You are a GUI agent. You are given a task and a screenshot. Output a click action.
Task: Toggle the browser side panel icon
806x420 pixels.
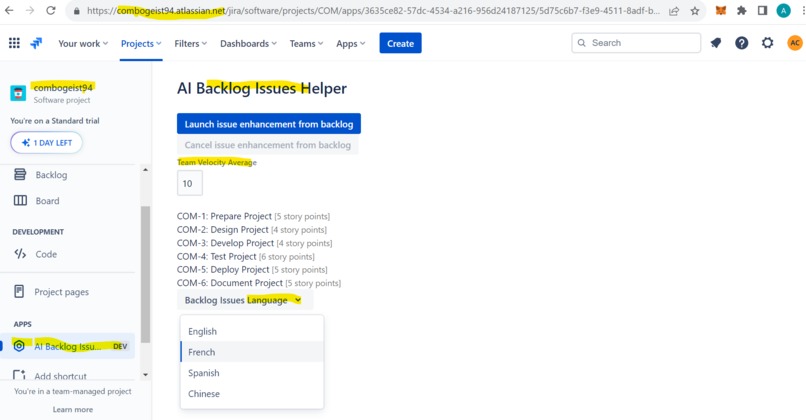762,10
